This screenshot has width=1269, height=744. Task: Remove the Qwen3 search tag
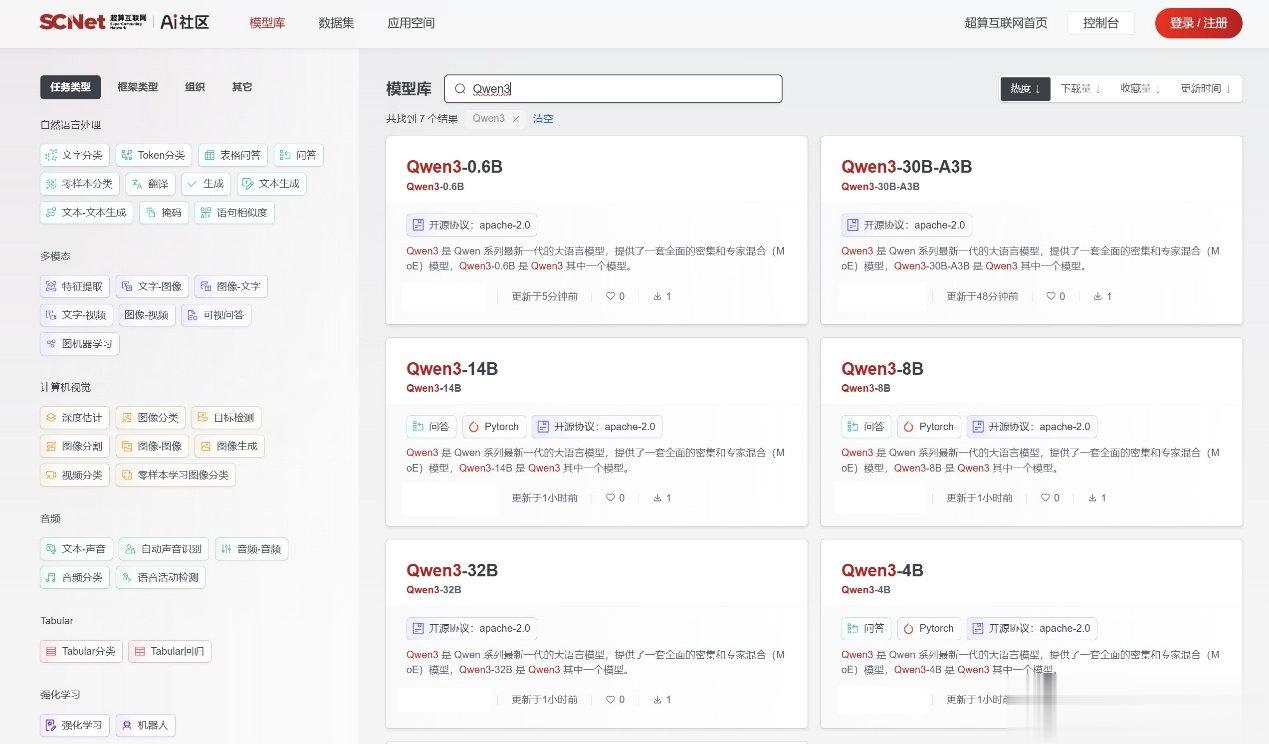[x=515, y=118]
